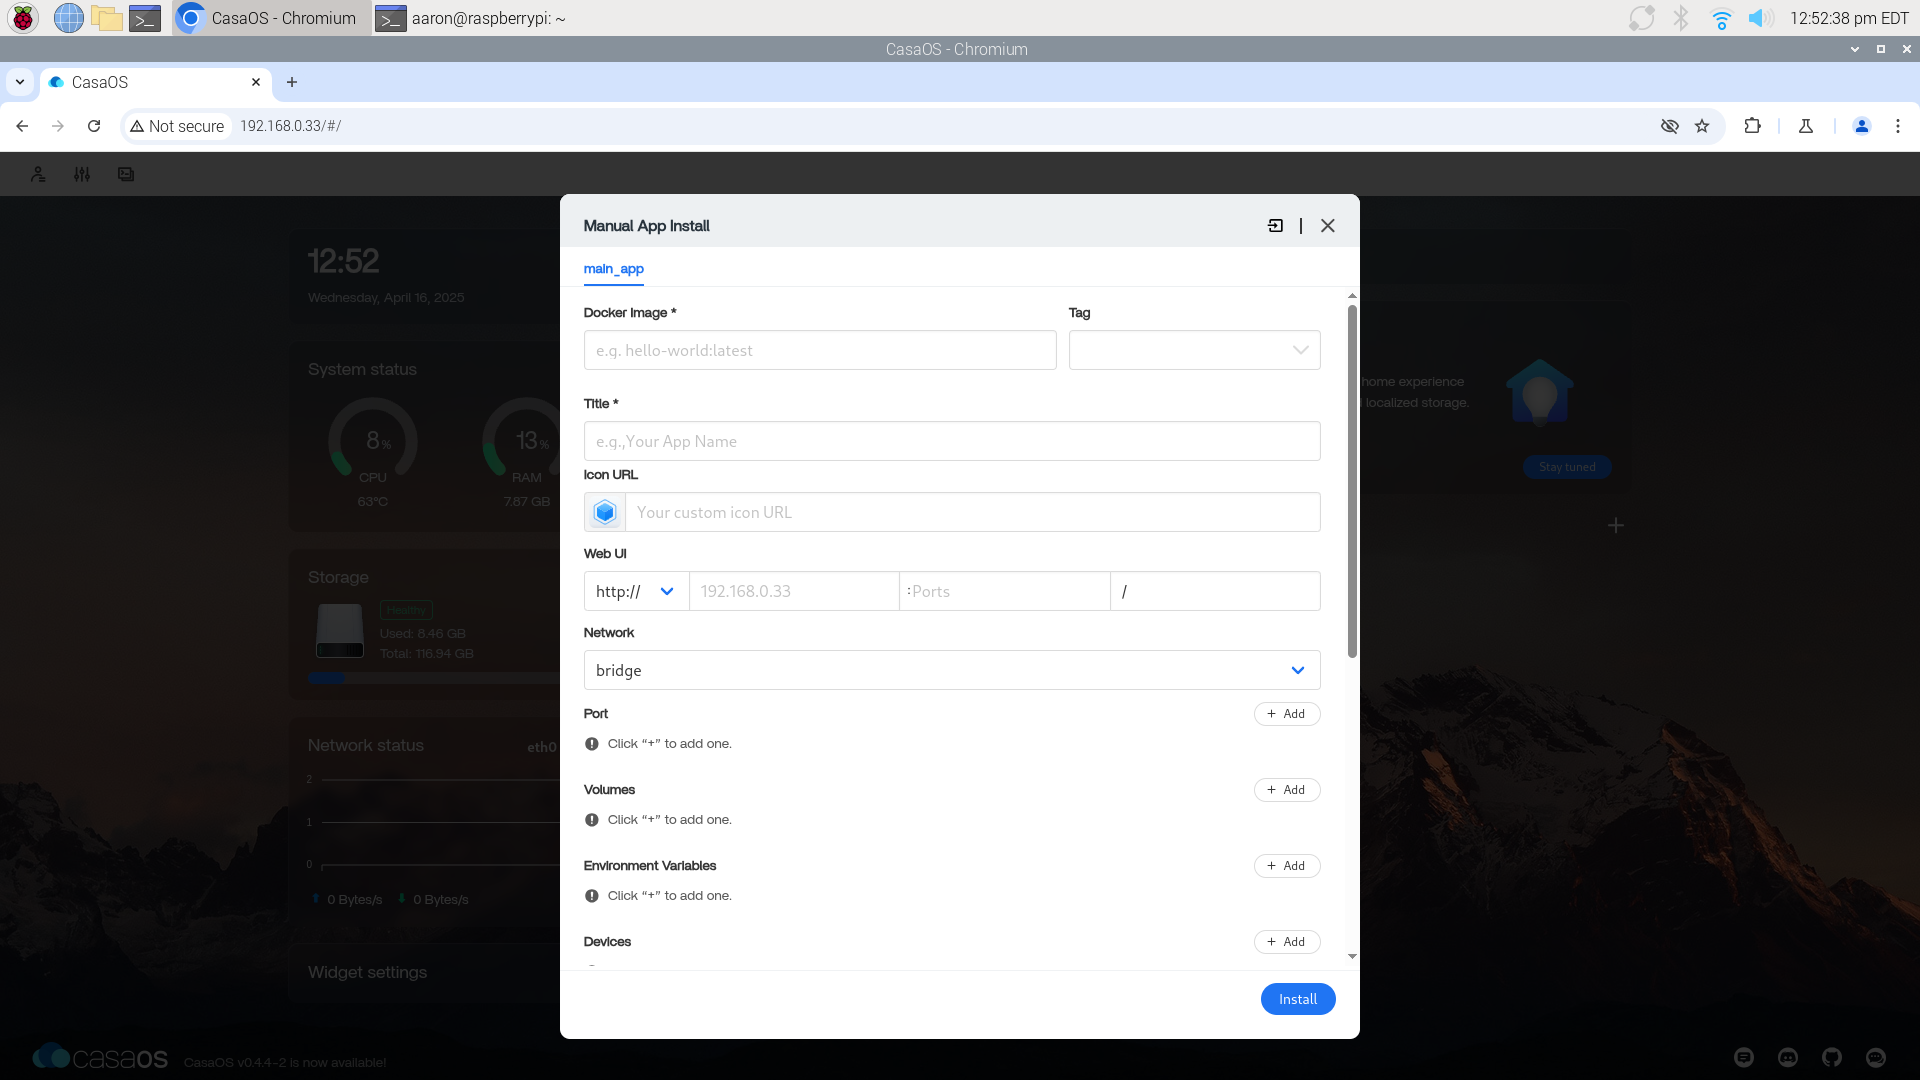
Task: Click the Not secure site info chip
Action: (177, 126)
